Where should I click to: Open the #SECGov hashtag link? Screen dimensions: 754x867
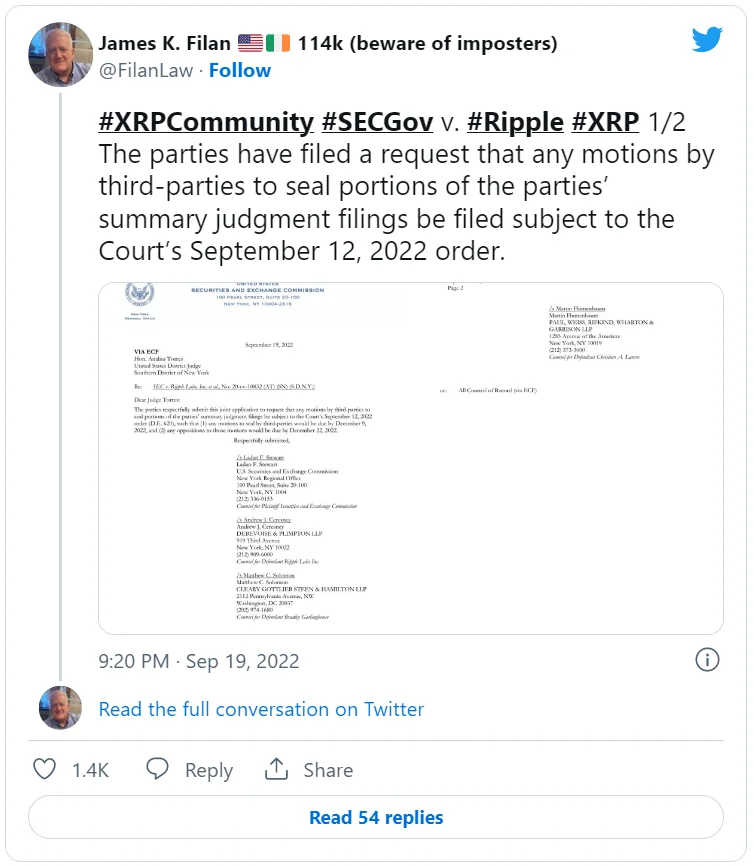[377, 122]
